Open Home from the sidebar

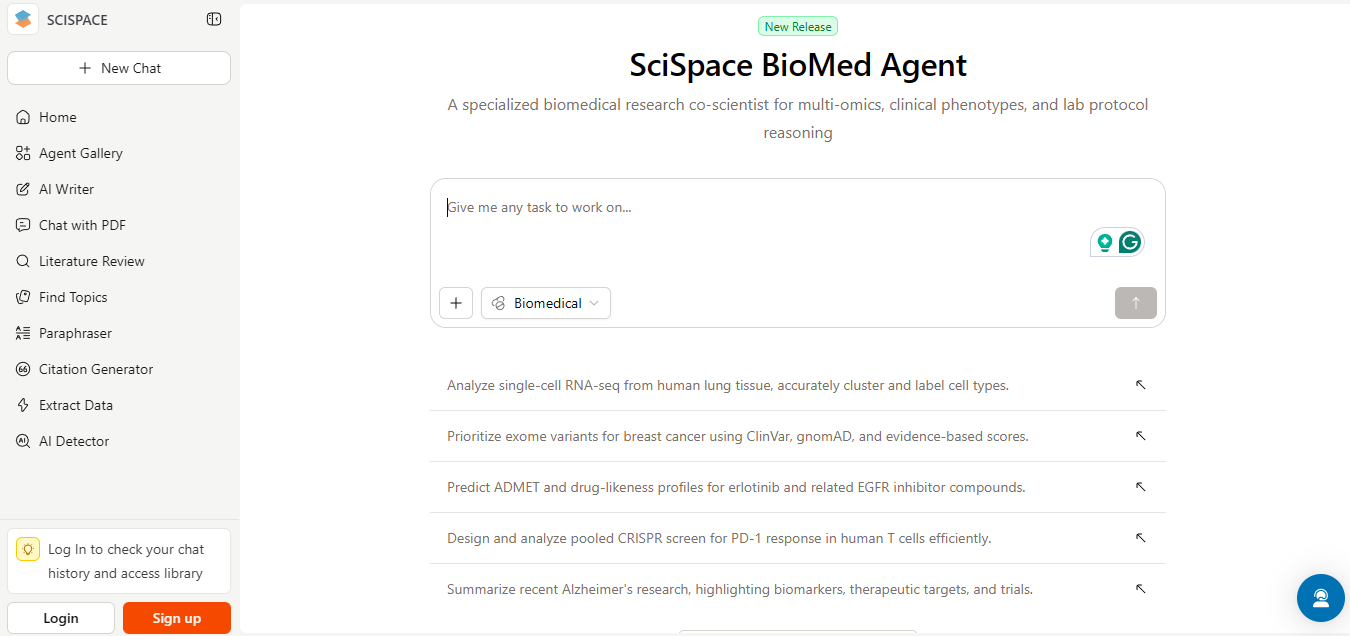coord(57,117)
